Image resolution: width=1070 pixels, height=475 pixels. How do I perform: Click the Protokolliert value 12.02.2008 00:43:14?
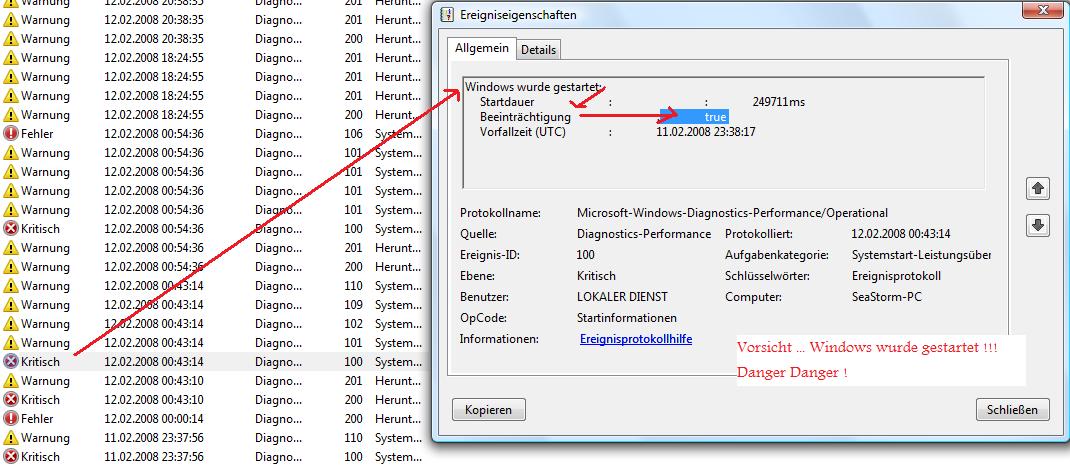(901, 234)
